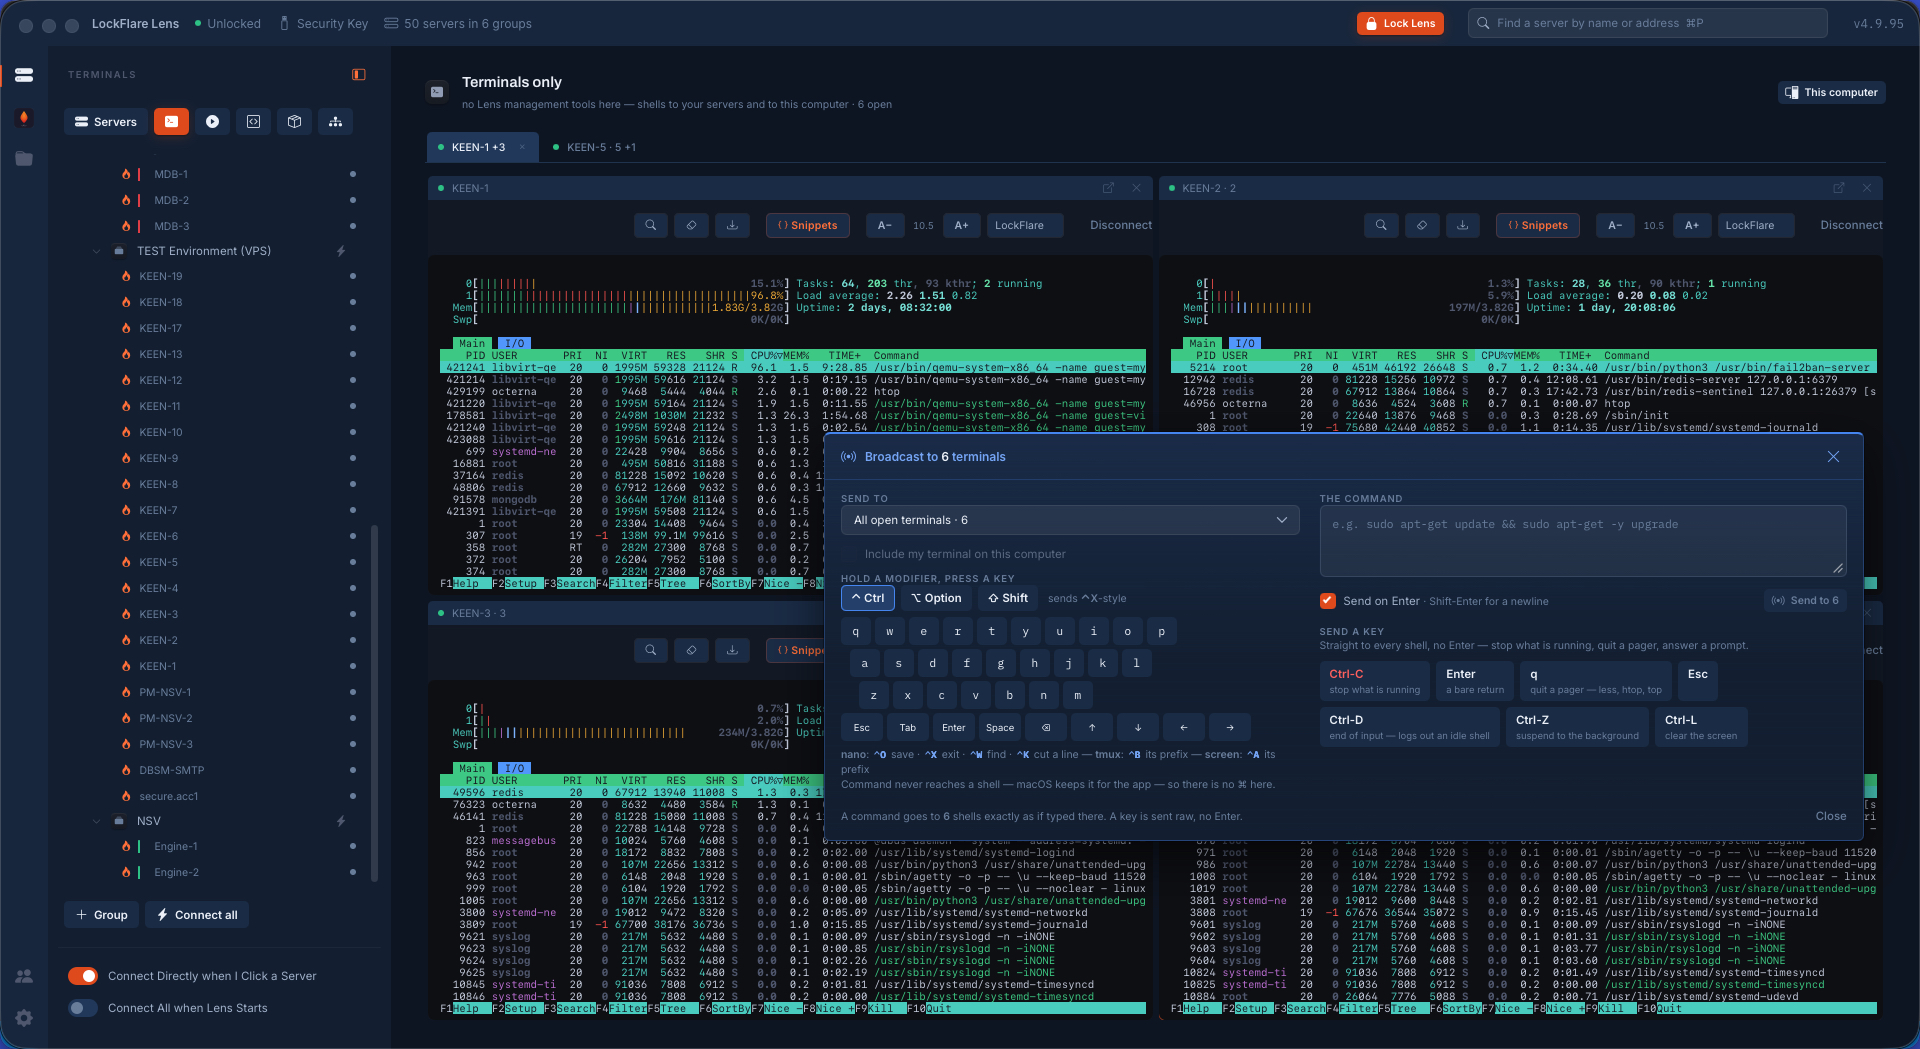Clear the KEEN-2 terminal with the eraser icon
Screen dimensions: 1920x1049
click(1422, 225)
